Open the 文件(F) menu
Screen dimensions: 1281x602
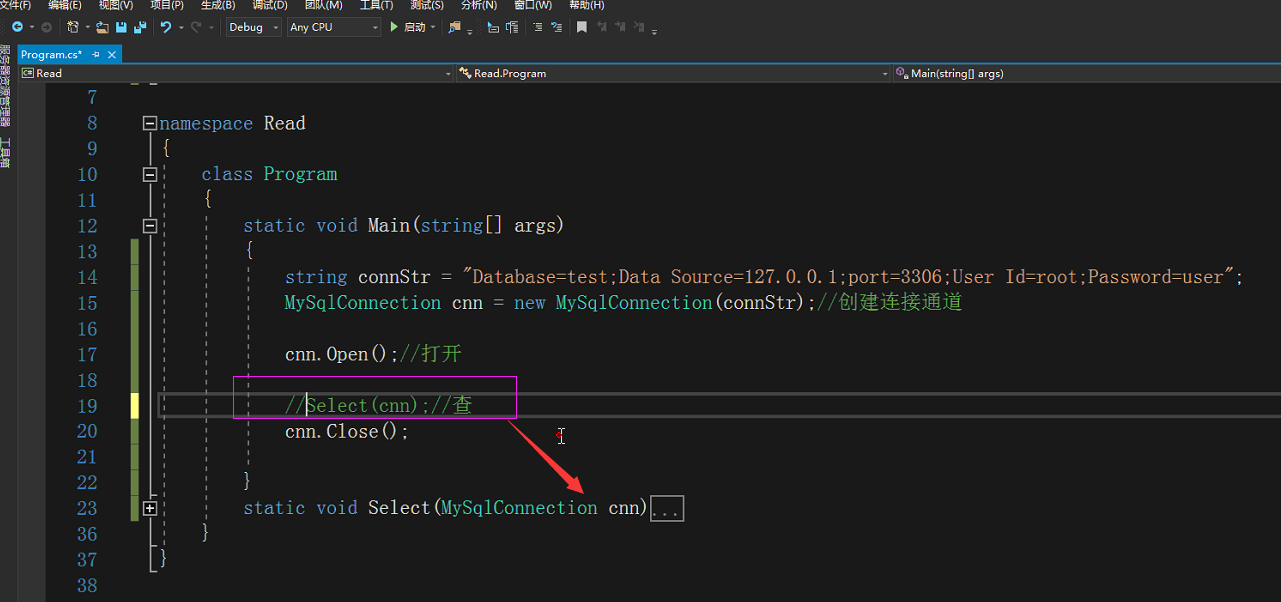pyautogui.click(x=14, y=5)
